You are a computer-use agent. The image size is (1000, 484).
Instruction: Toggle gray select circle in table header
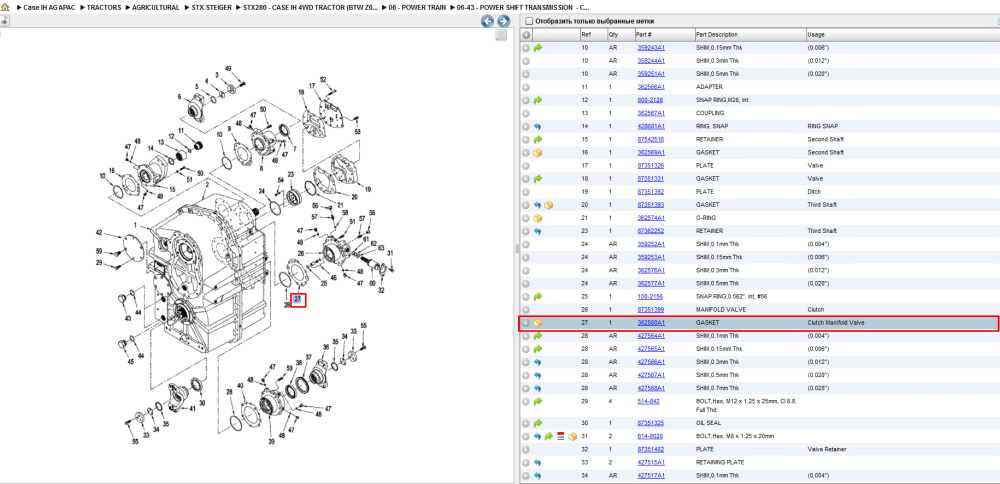point(526,35)
